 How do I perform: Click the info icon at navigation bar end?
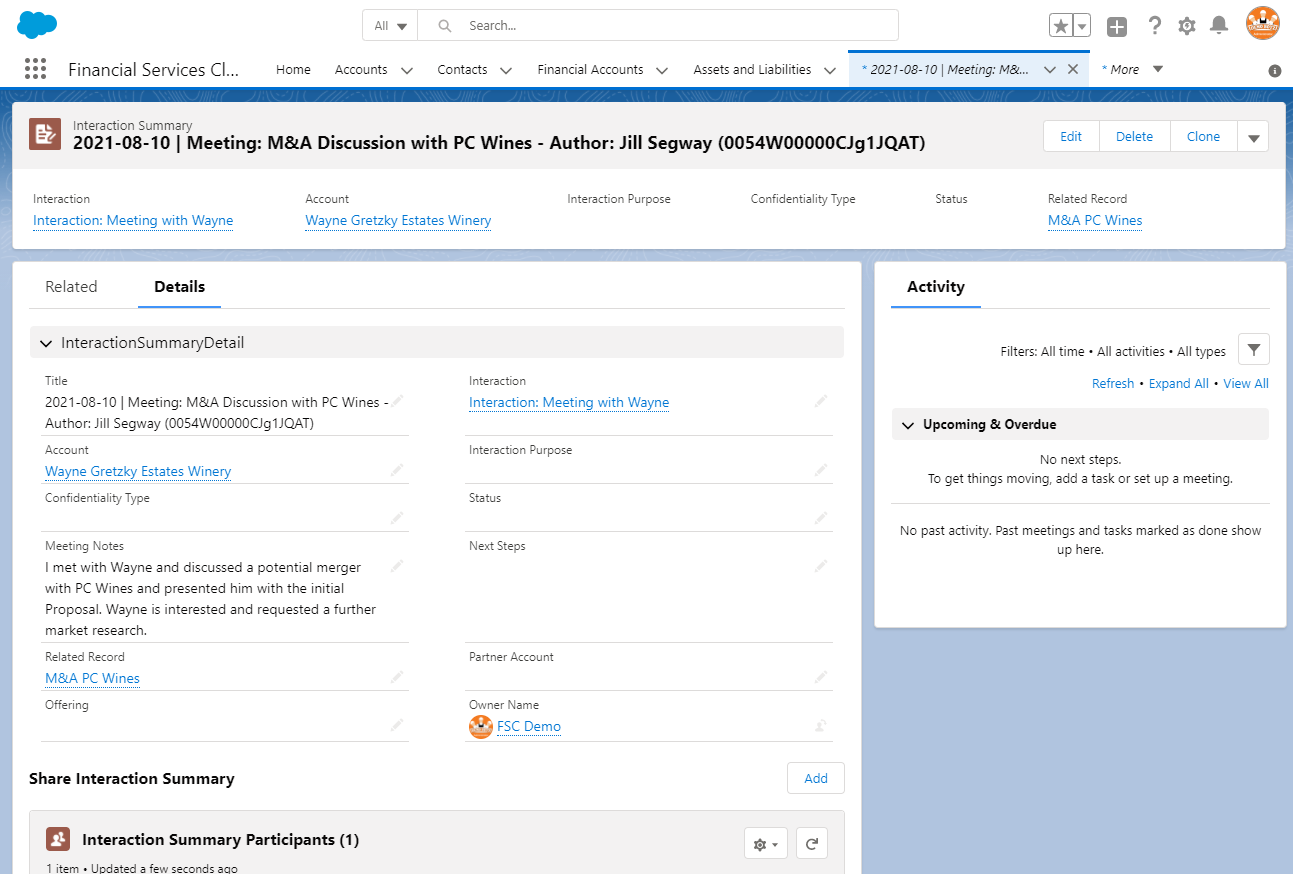tap(1275, 71)
